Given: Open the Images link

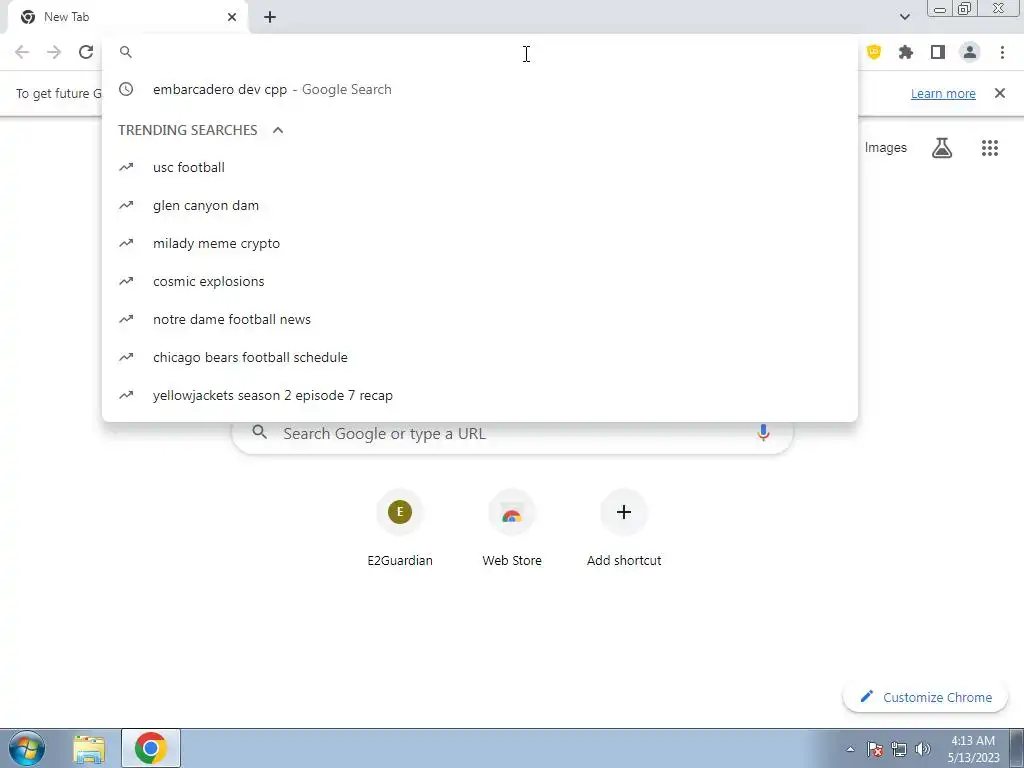Looking at the screenshot, I should [x=886, y=148].
